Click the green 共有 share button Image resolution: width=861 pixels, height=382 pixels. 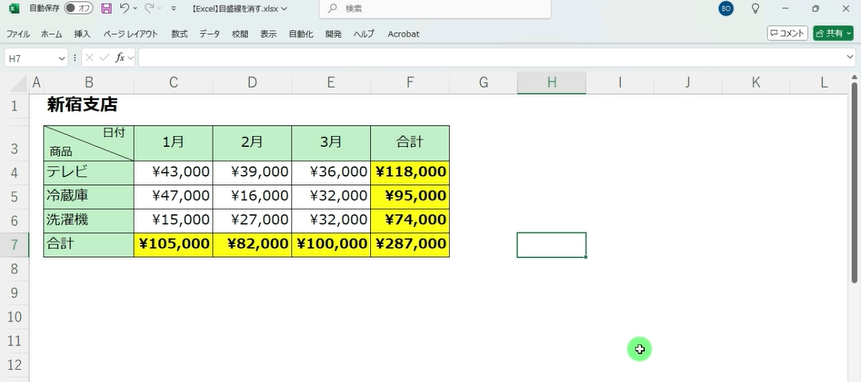833,33
